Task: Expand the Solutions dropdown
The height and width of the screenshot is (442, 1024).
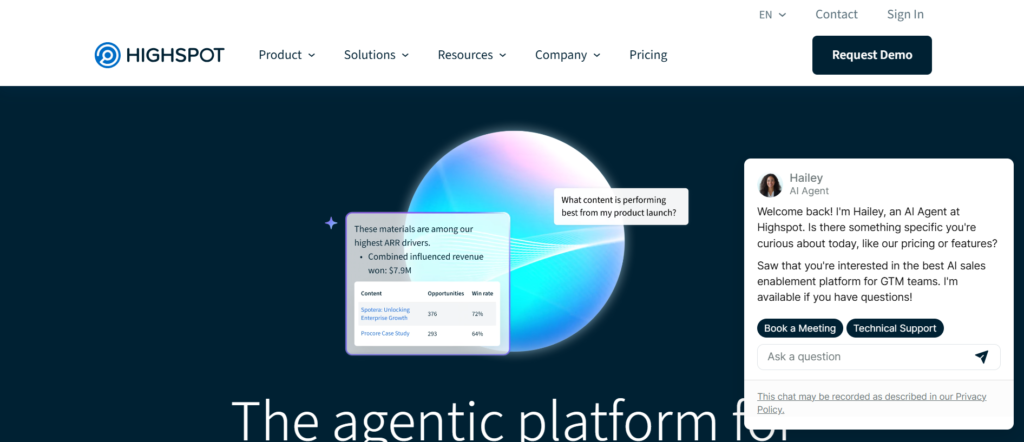Action: pyautogui.click(x=376, y=55)
